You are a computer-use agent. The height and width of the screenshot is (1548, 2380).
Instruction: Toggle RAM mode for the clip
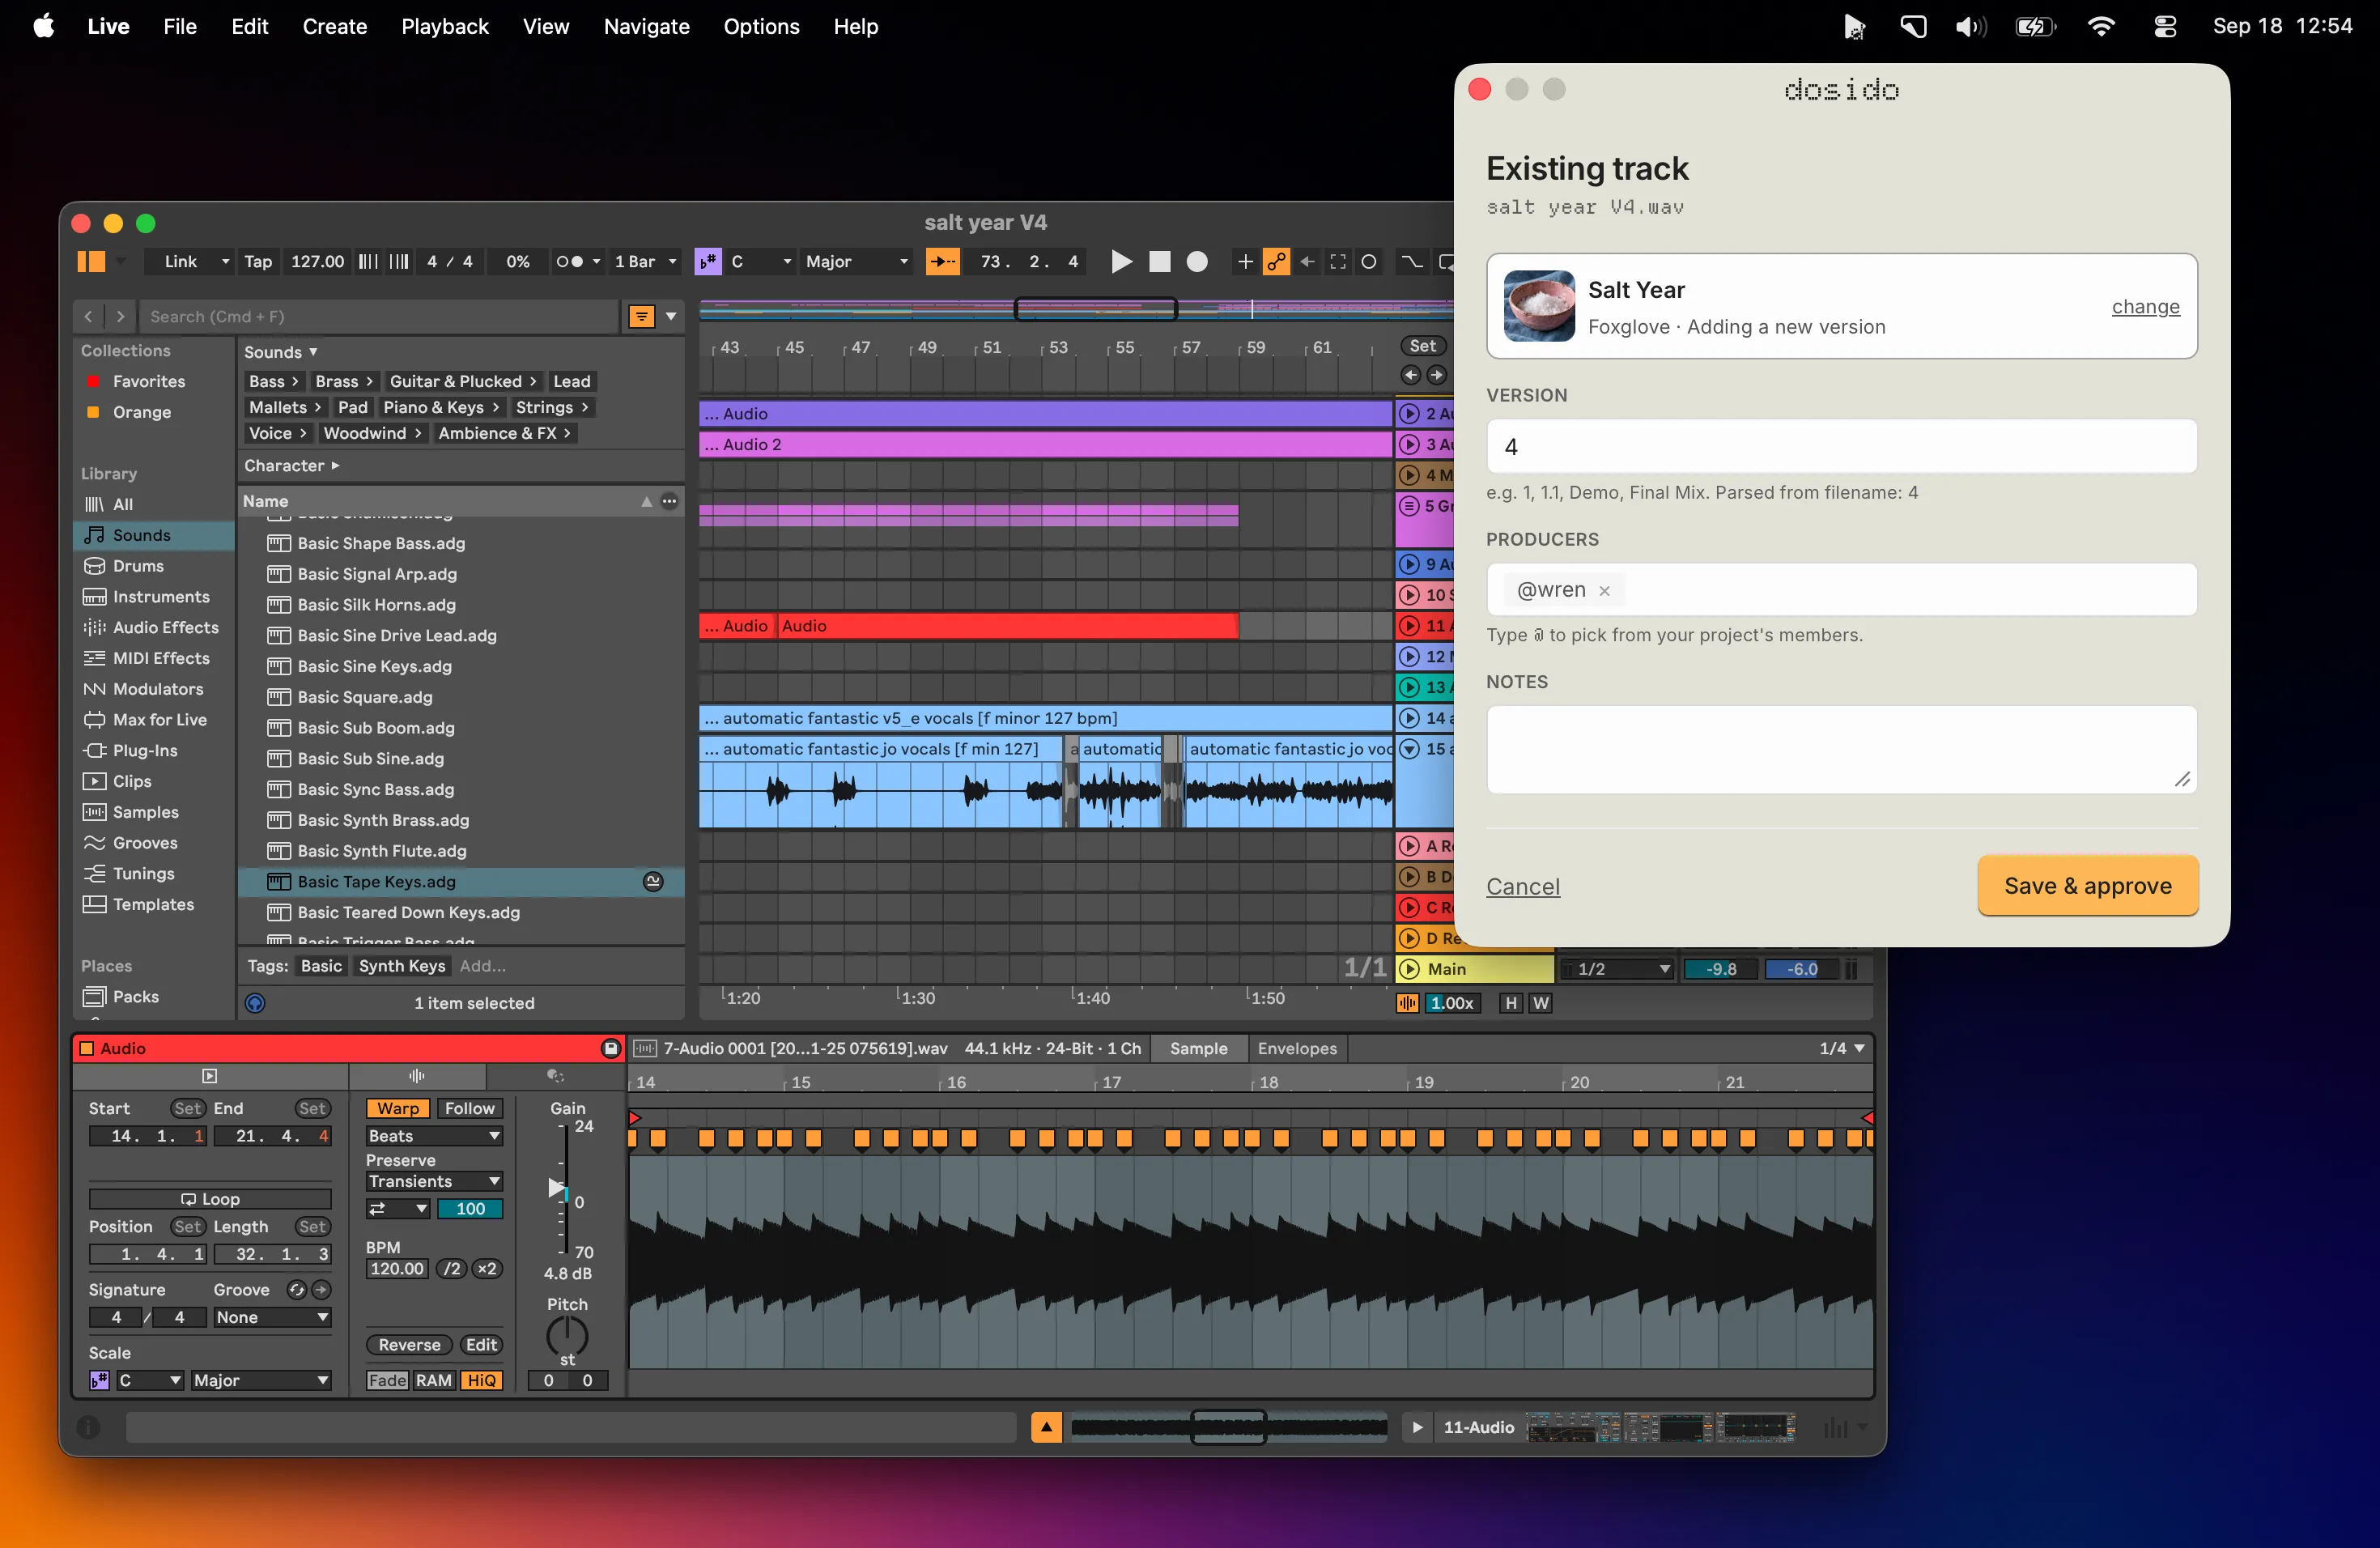pos(433,1381)
